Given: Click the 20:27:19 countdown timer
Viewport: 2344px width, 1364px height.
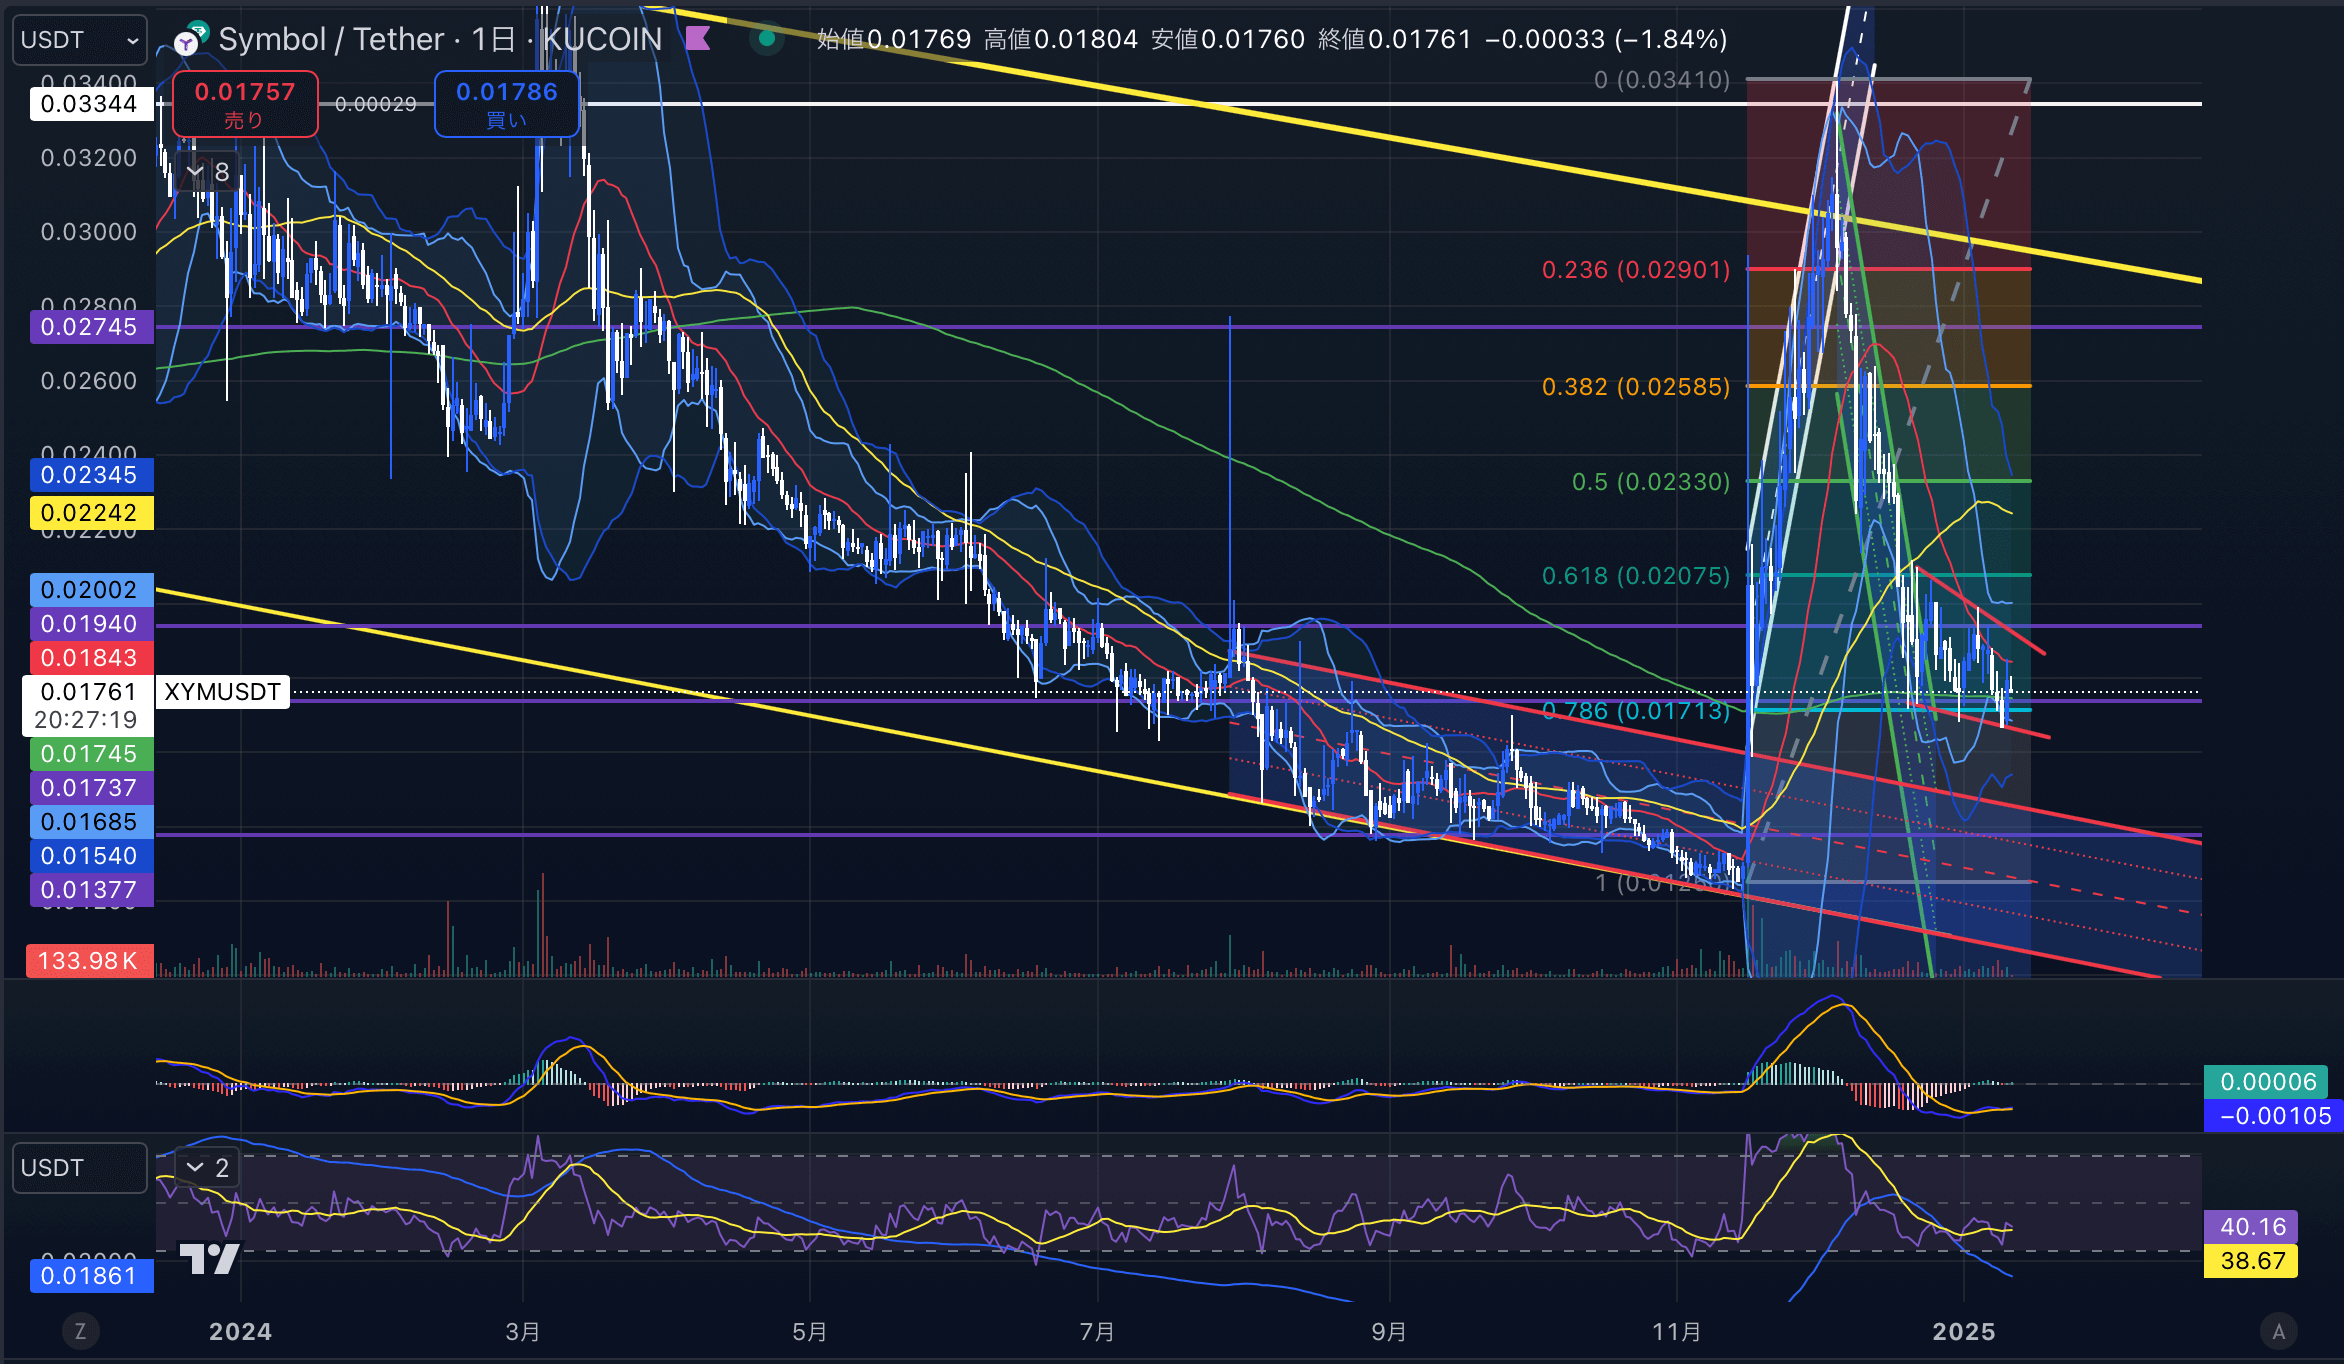Looking at the screenshot, I should tap(86, 720).
